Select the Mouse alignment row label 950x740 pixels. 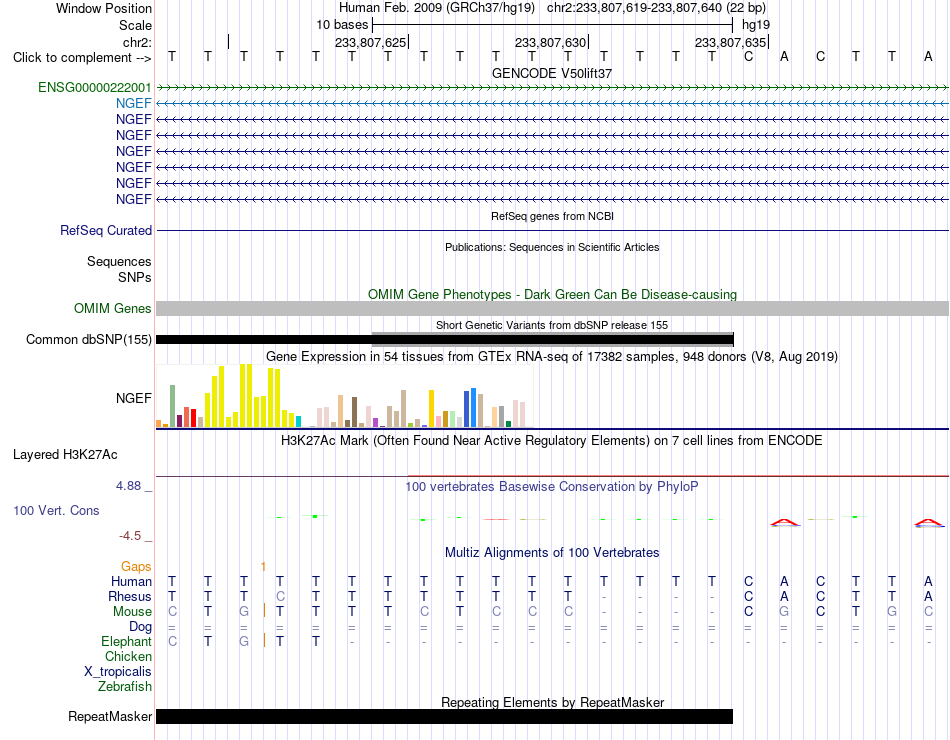pos(132,612)
